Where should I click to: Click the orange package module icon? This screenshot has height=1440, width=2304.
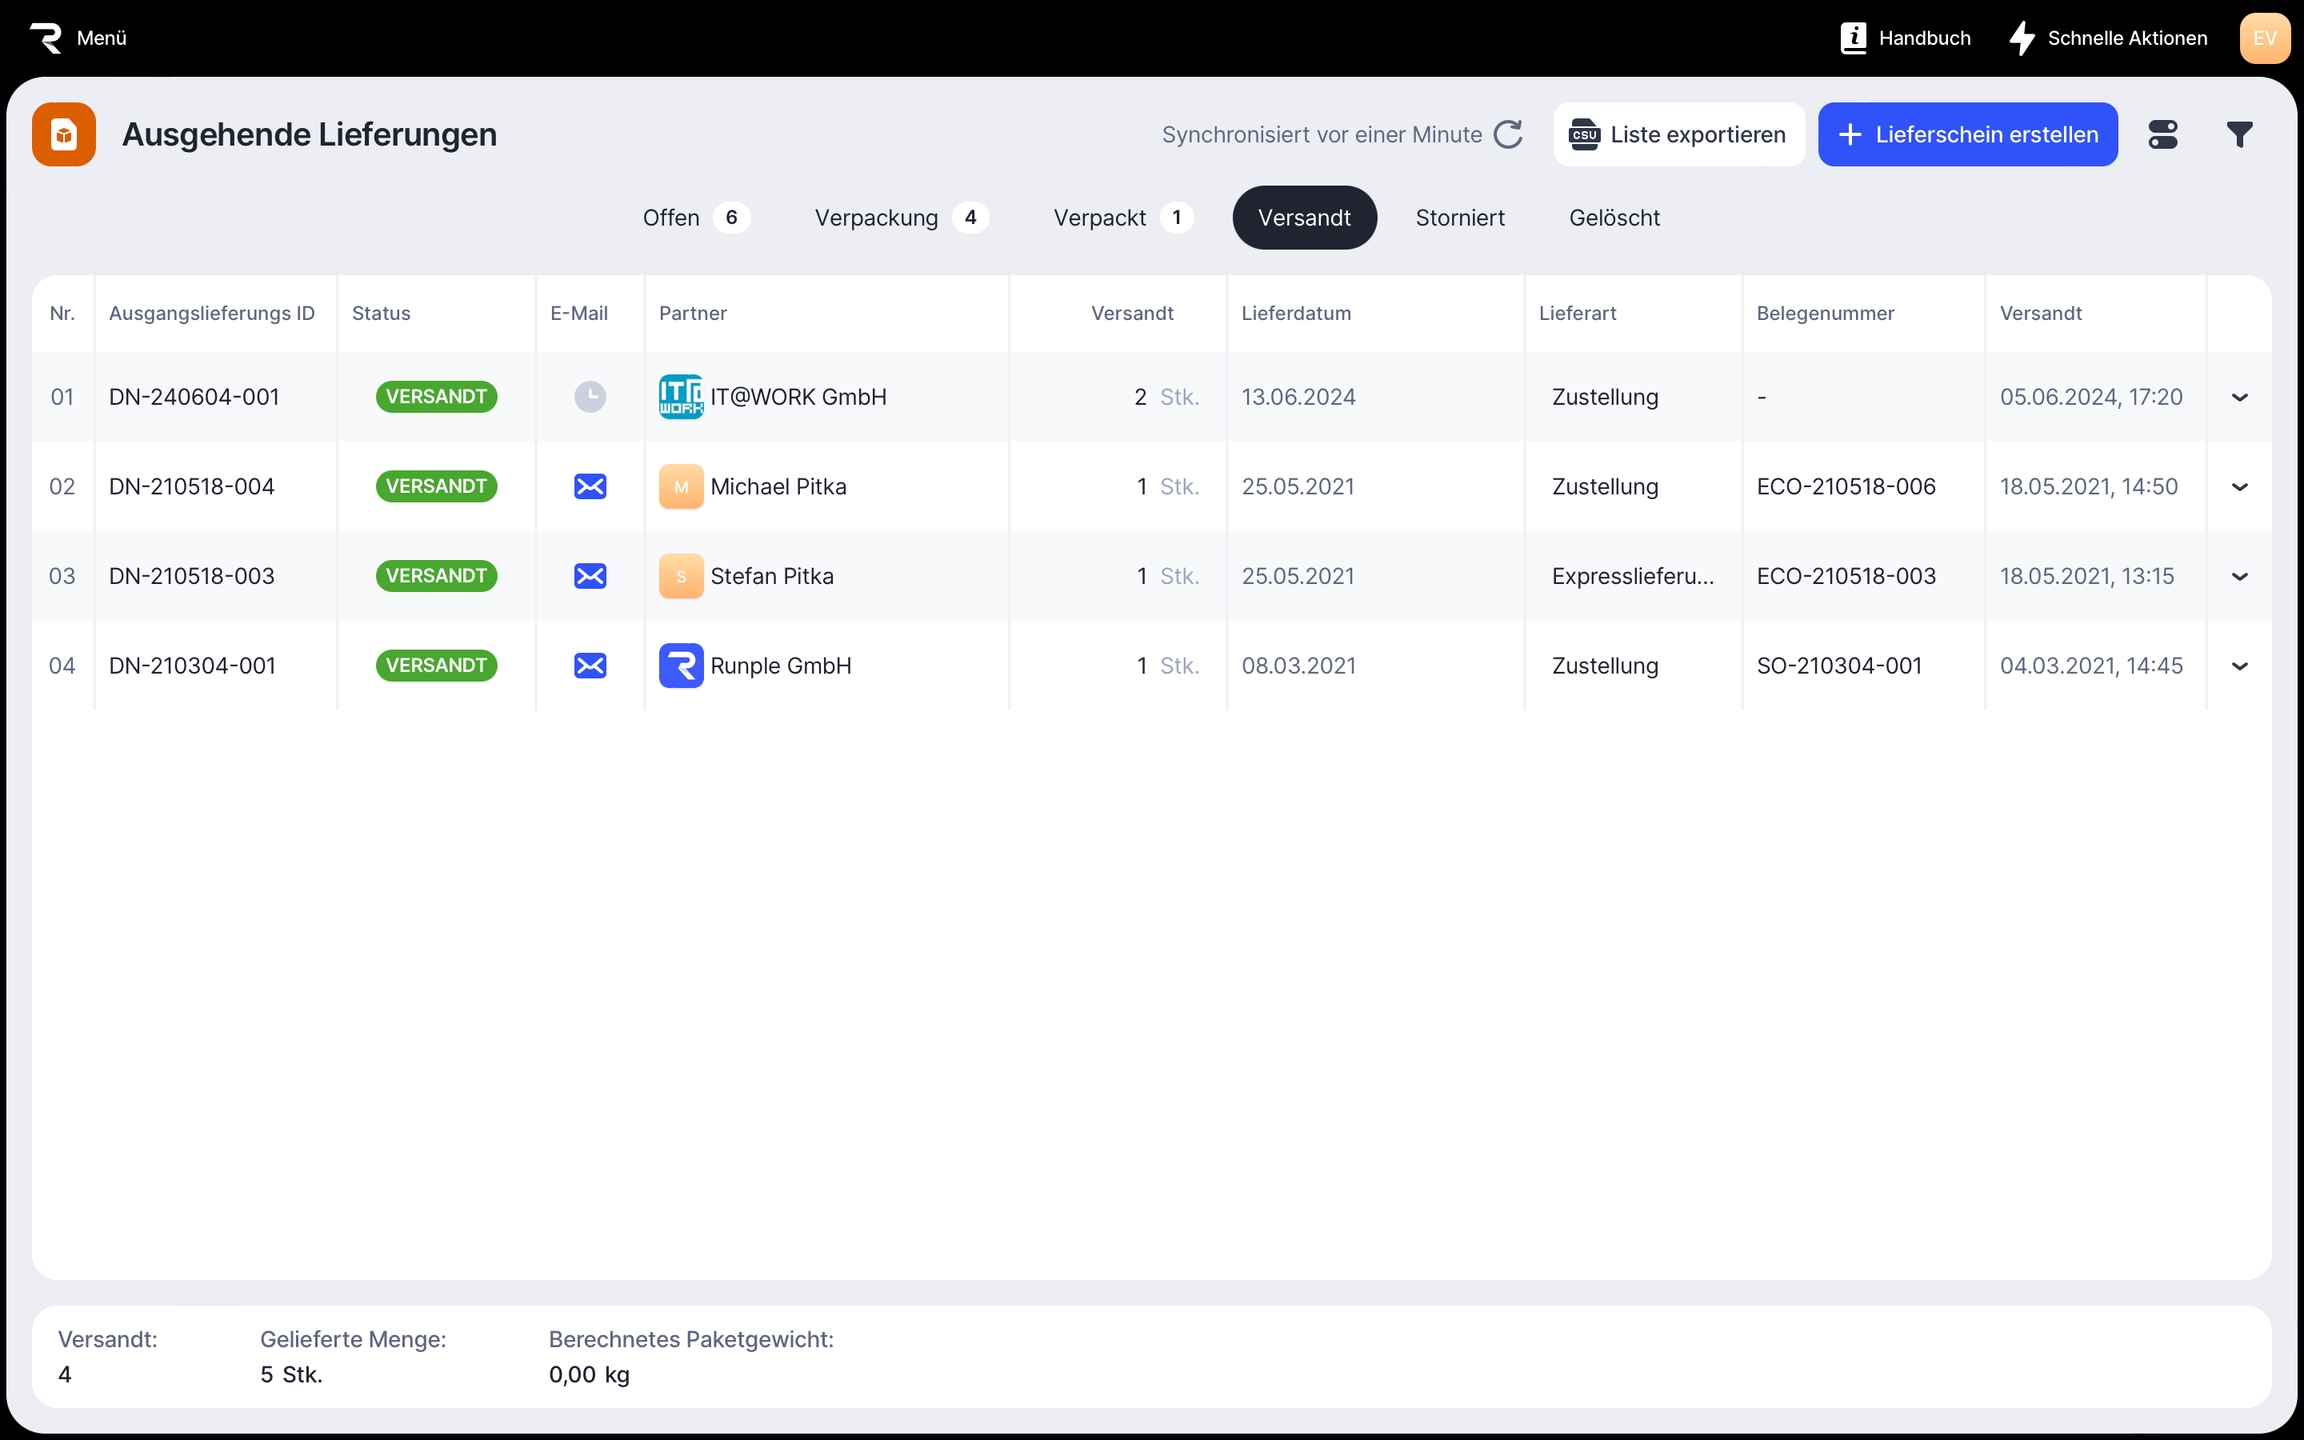pyautogui.click(x=64, y=134)
